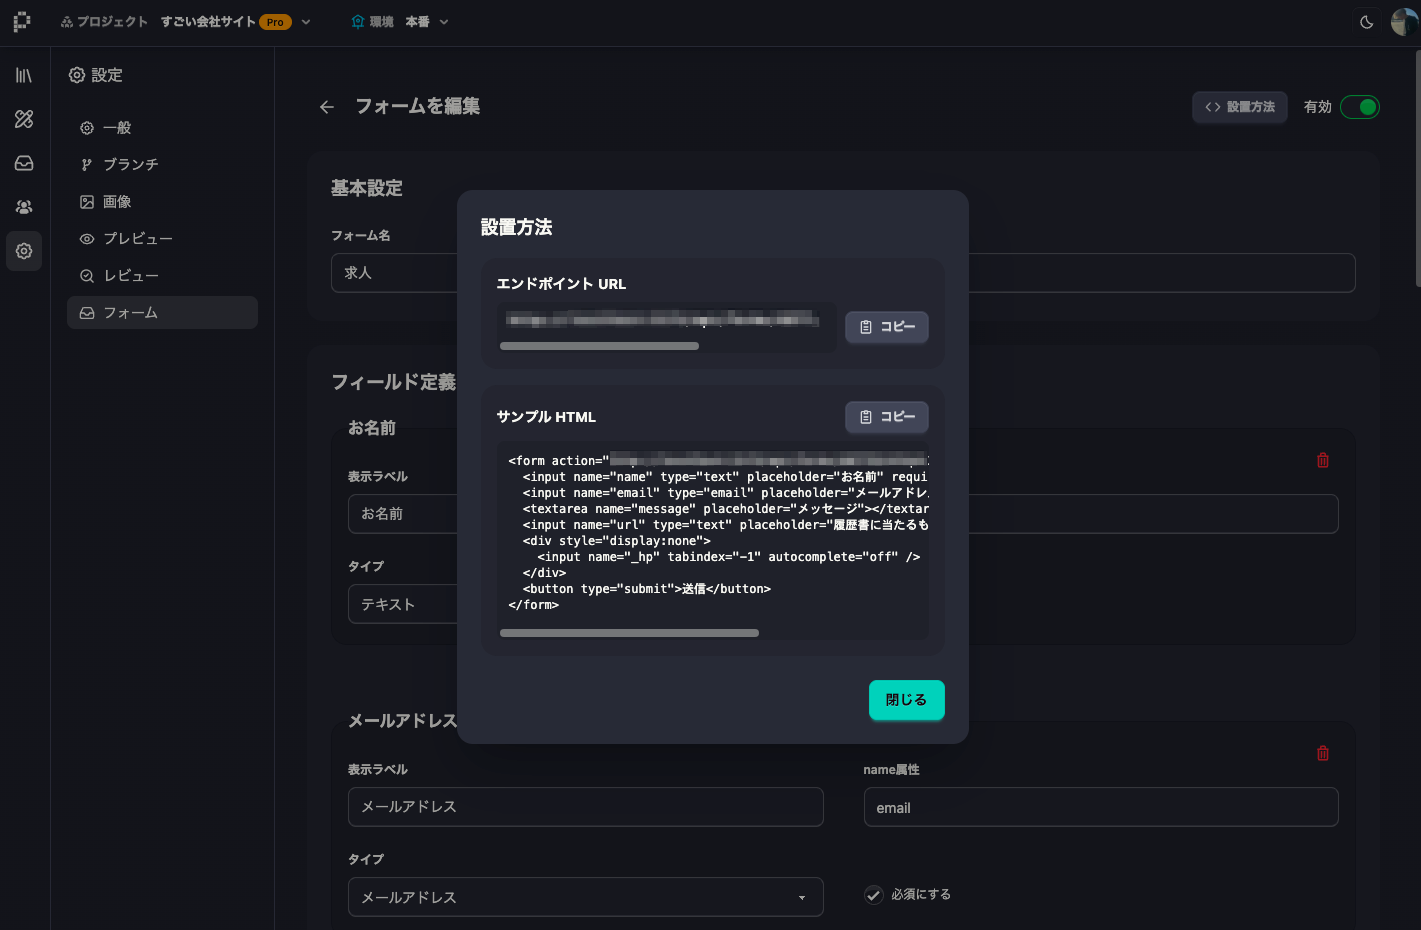Copy the sample HTML code
Screen dimensions: 1421x930
pos(887,417)
